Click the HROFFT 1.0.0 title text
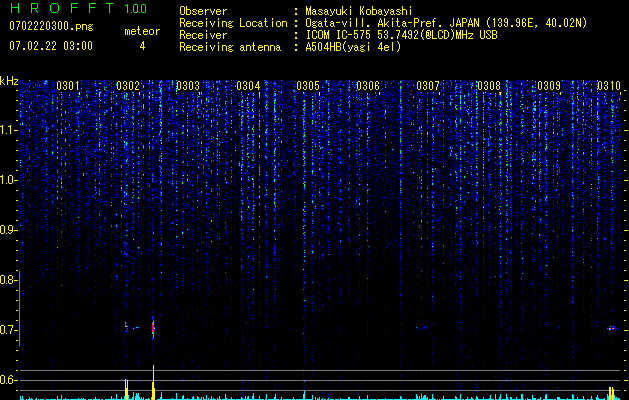The height and width of the screenshot is (400, 629). [78, 8]
